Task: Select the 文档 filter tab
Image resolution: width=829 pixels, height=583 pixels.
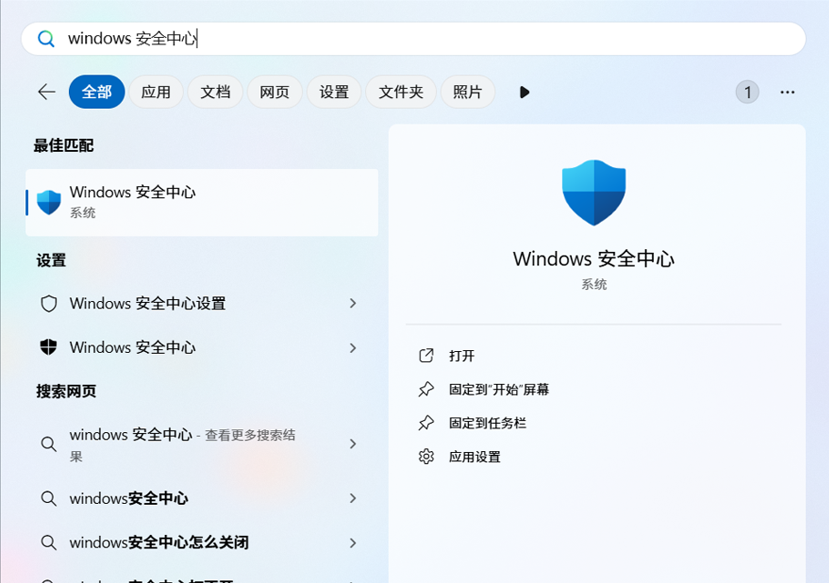Action: [x=215, y=92]
